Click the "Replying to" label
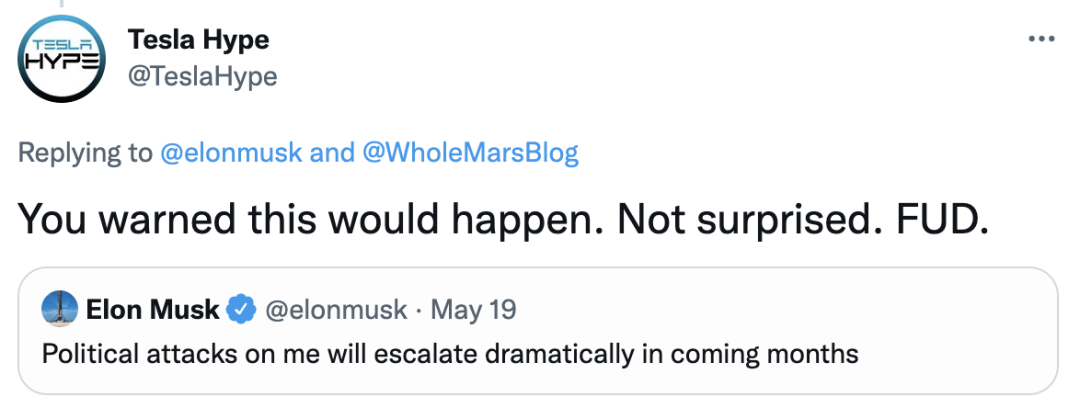Screen dimensions: 1080x408 tap(85, 153)
